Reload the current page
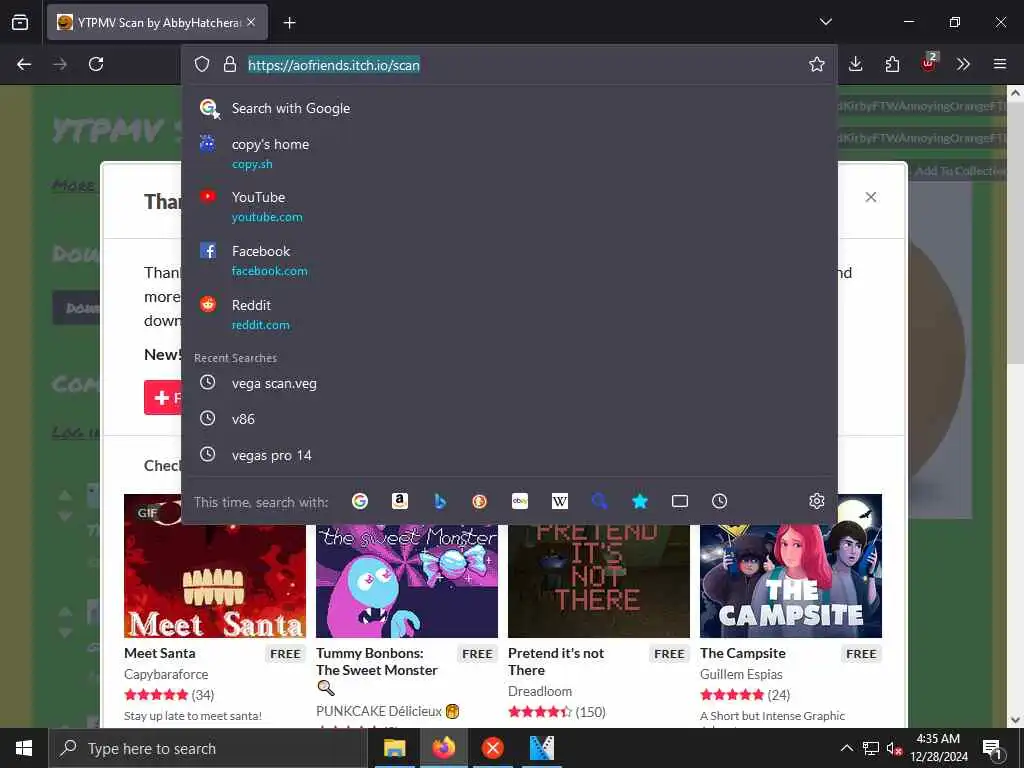The height and width of the screenshot is (768, 1024). point(96,64)
